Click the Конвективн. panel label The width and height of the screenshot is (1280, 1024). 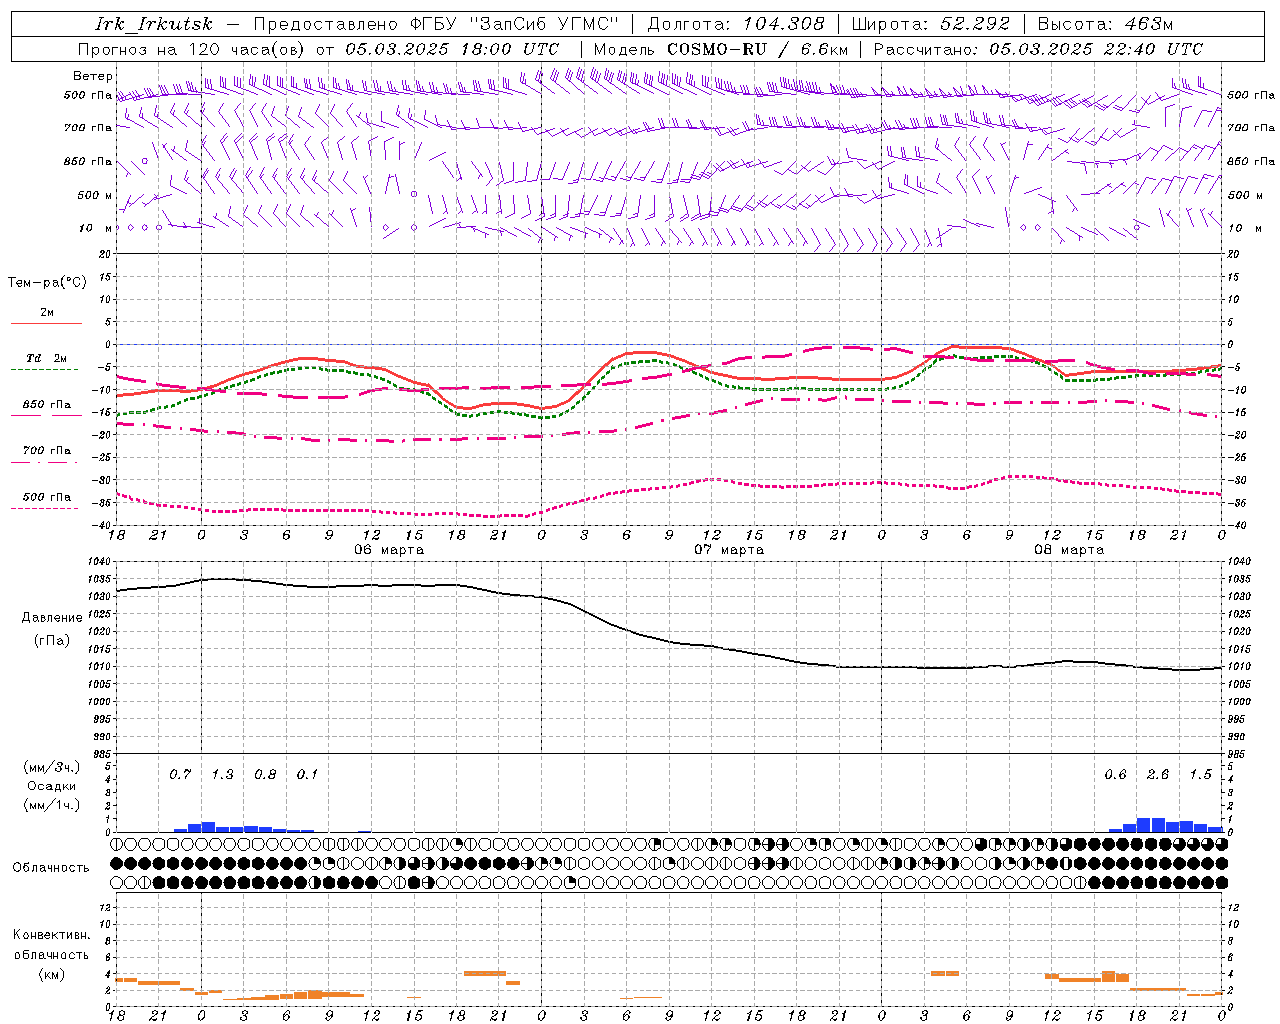click(51, 935)
